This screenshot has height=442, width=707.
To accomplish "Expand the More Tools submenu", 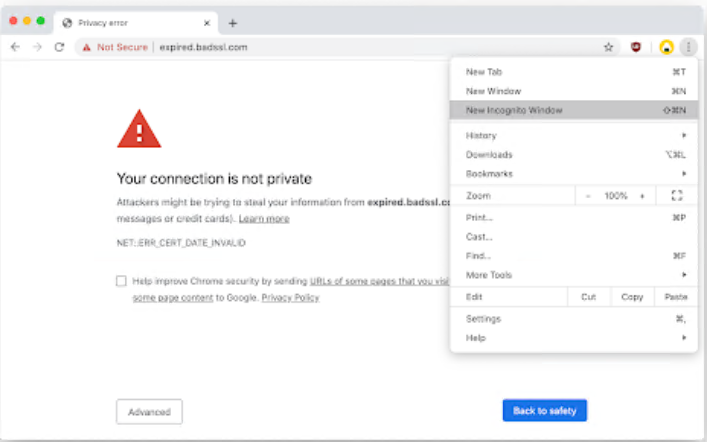I will (x=575, y=275).
